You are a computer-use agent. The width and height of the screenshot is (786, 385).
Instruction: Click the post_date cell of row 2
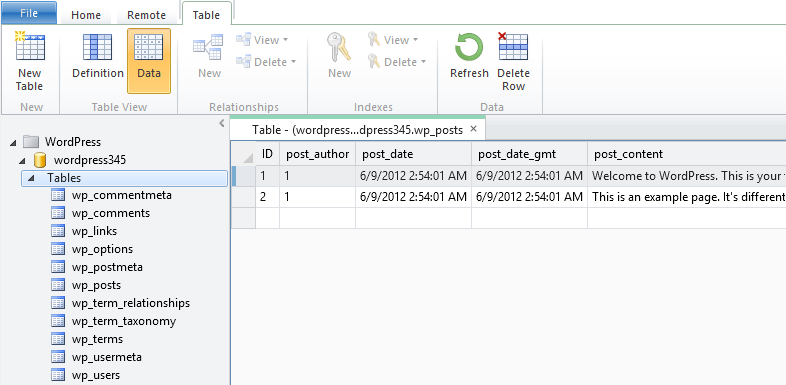414,197
